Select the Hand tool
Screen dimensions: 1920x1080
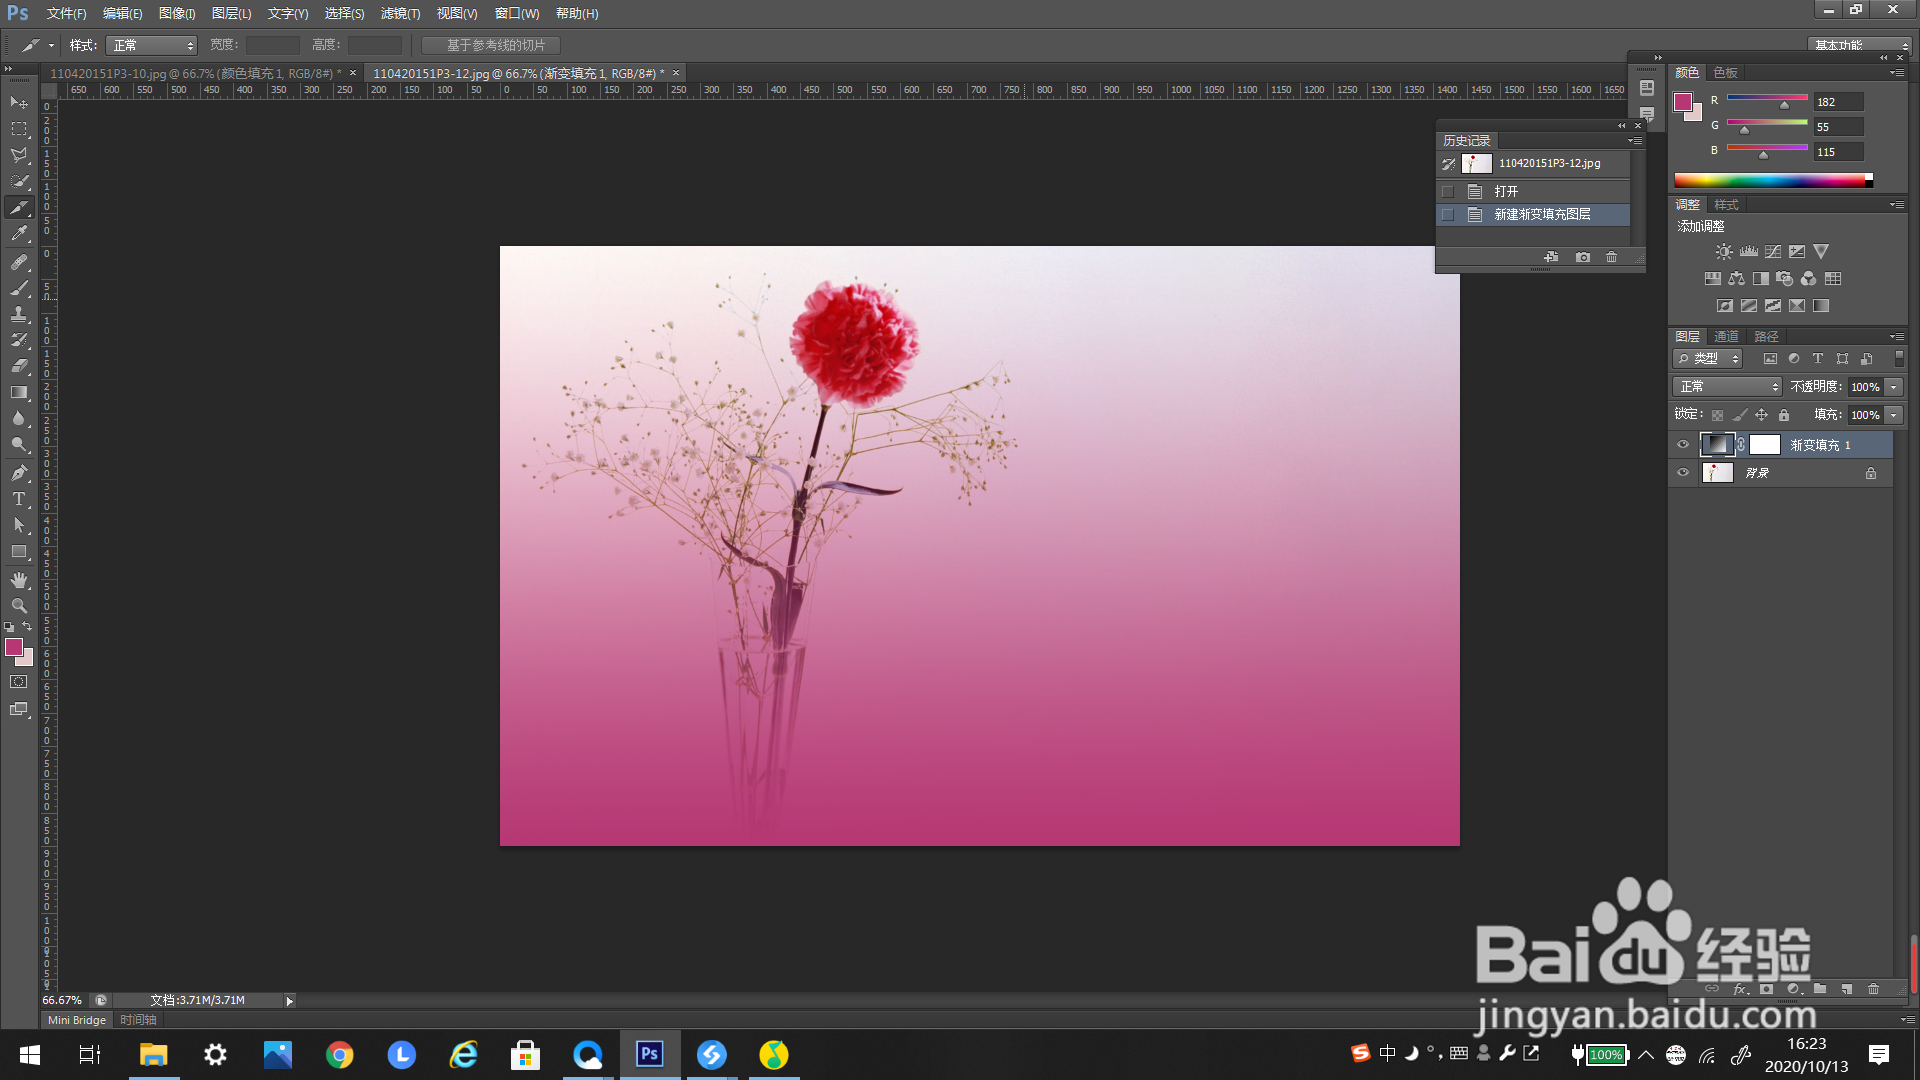(19, 580)
